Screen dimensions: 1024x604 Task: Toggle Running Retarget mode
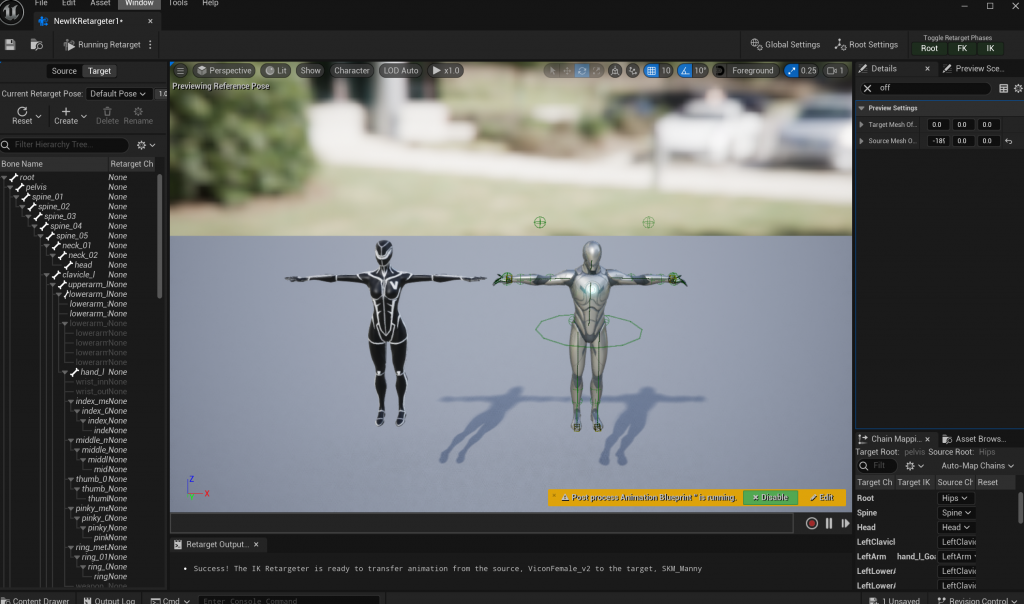click(x=102, y=44)
